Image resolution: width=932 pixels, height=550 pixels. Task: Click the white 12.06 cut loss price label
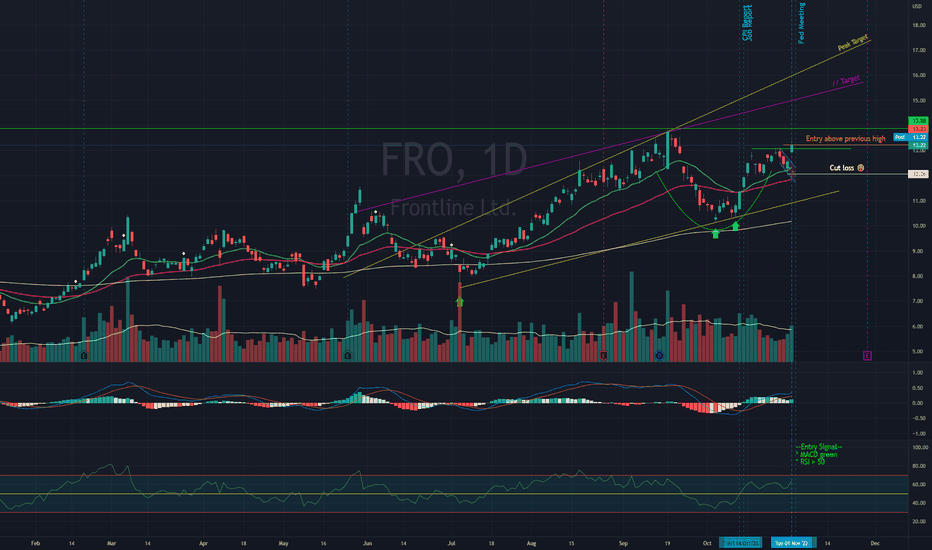pyautogui.click(x=918, y=174)
